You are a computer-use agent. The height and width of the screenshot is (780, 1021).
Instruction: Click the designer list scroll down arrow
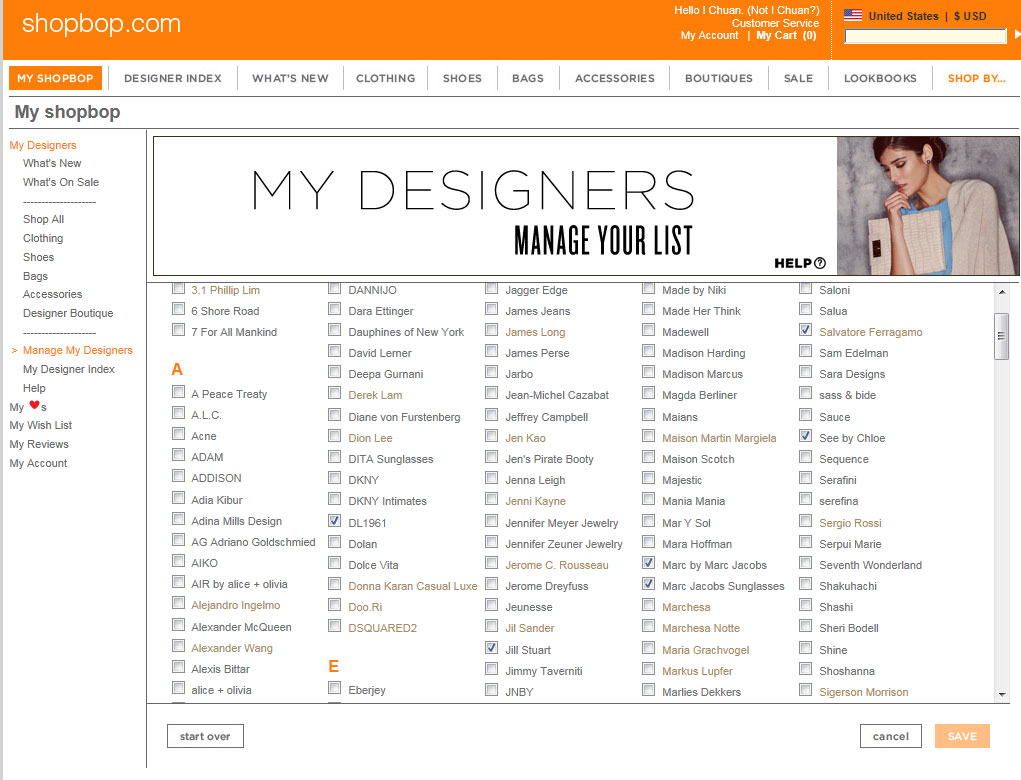[x=1001, y=695]
